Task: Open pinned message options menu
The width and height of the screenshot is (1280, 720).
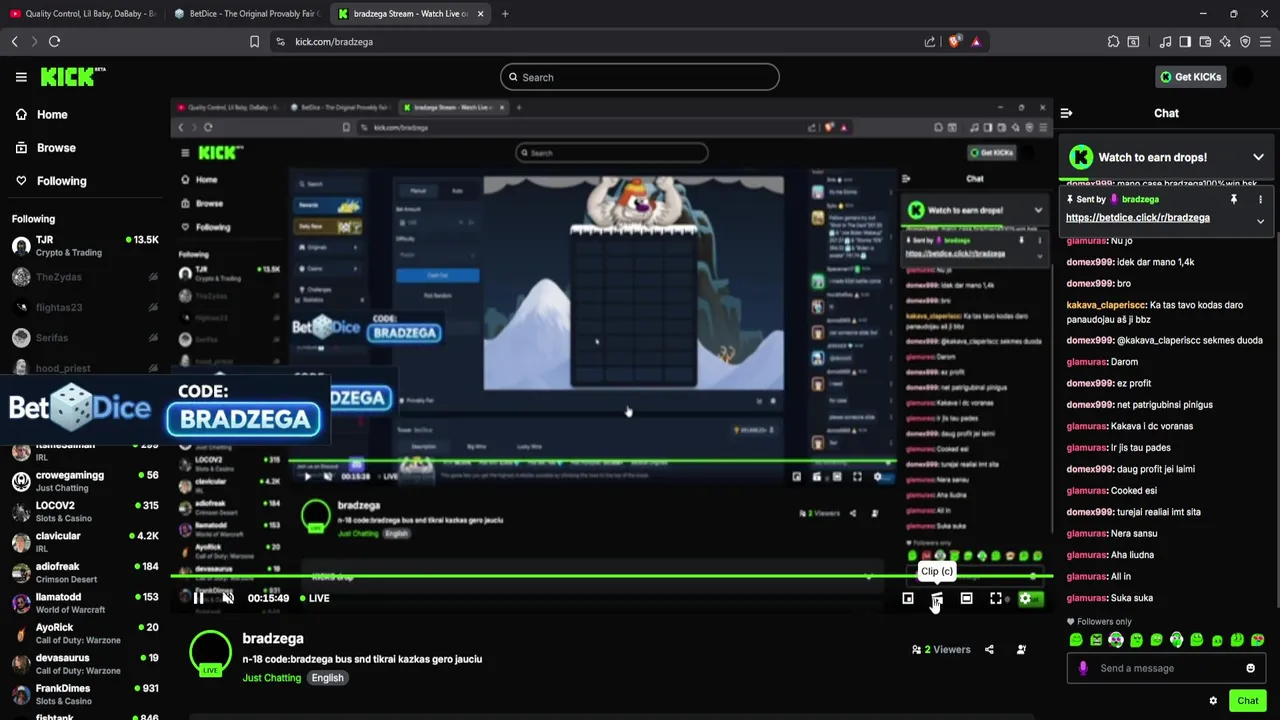Action: pyautogui.click(x=1260, y=199)
